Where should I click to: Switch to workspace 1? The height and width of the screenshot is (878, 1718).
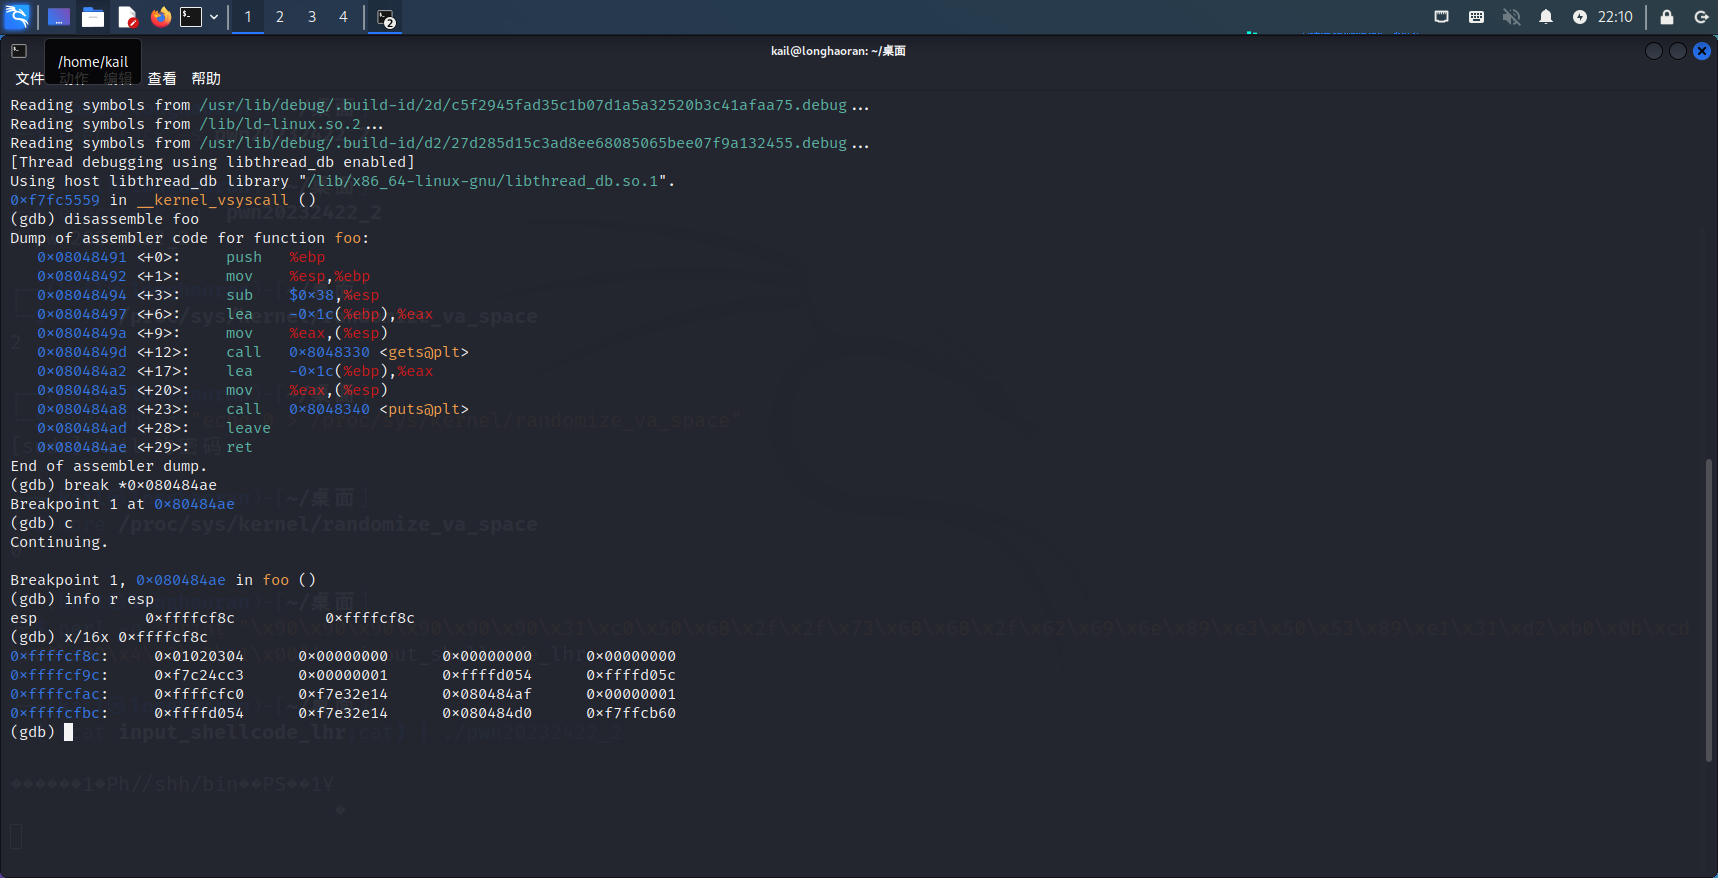(248, 17)
